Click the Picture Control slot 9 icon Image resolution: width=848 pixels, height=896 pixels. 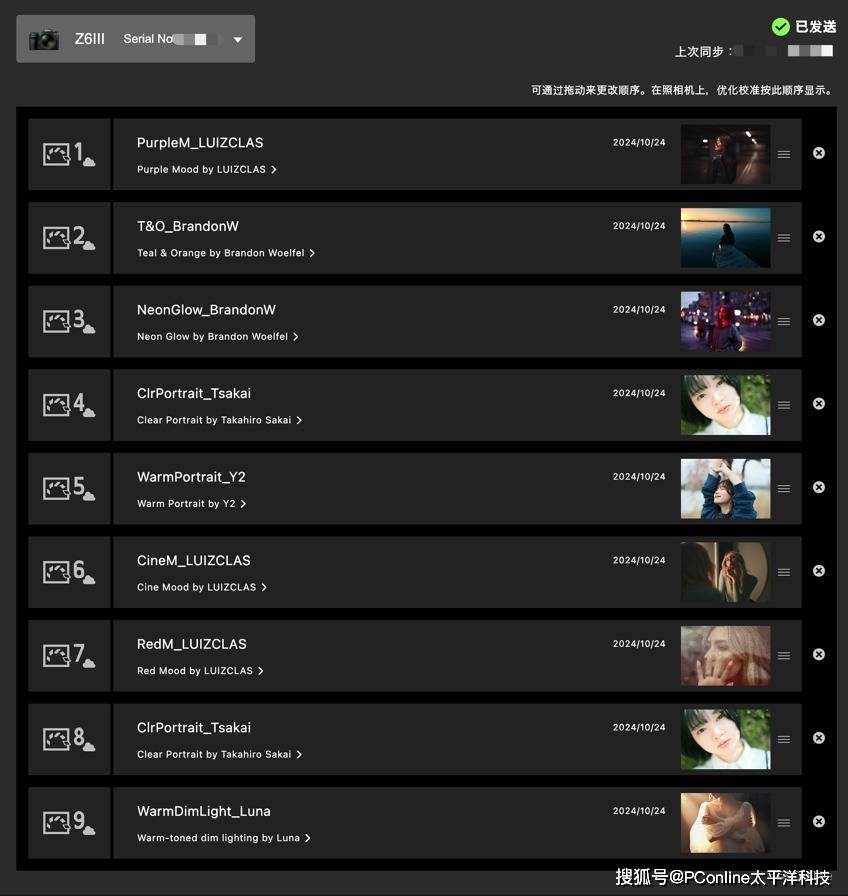coord(69,822)
